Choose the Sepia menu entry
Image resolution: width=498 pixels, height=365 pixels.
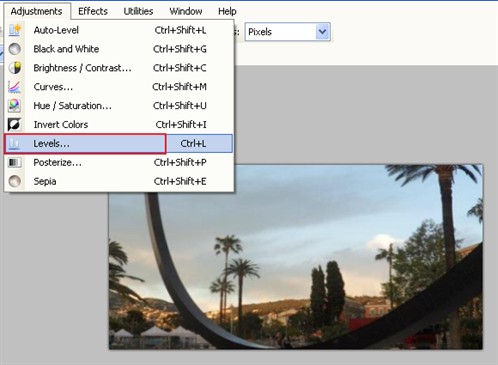[x=118, y=181]
